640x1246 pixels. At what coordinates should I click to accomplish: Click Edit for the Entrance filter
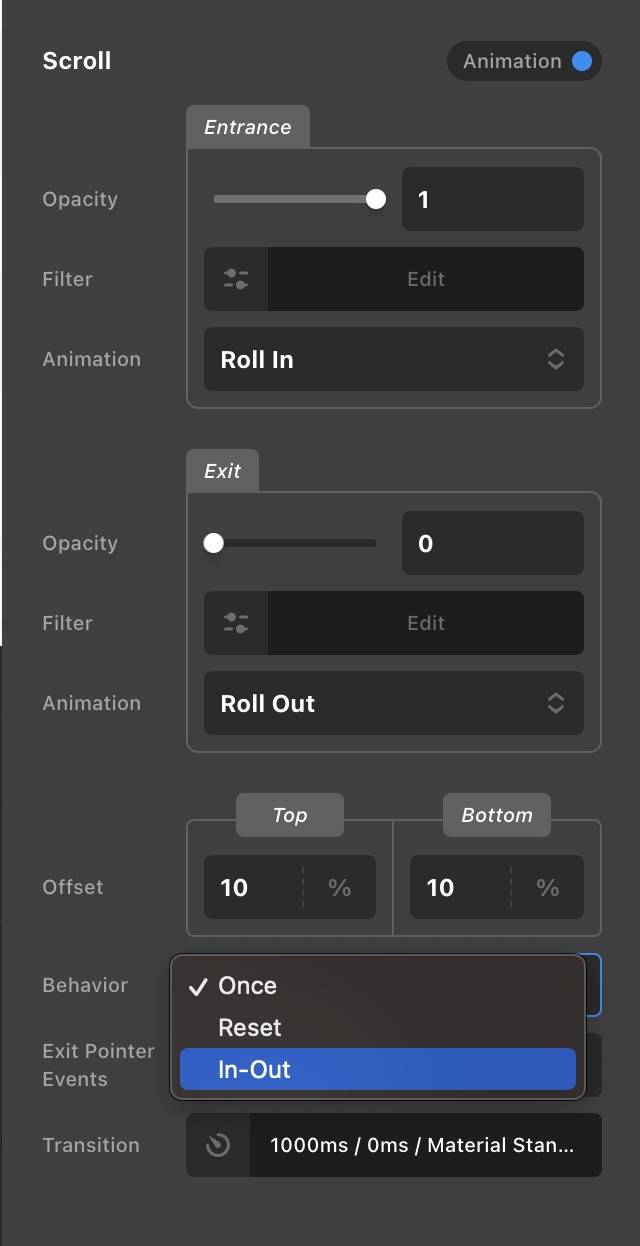coord(425,279)
